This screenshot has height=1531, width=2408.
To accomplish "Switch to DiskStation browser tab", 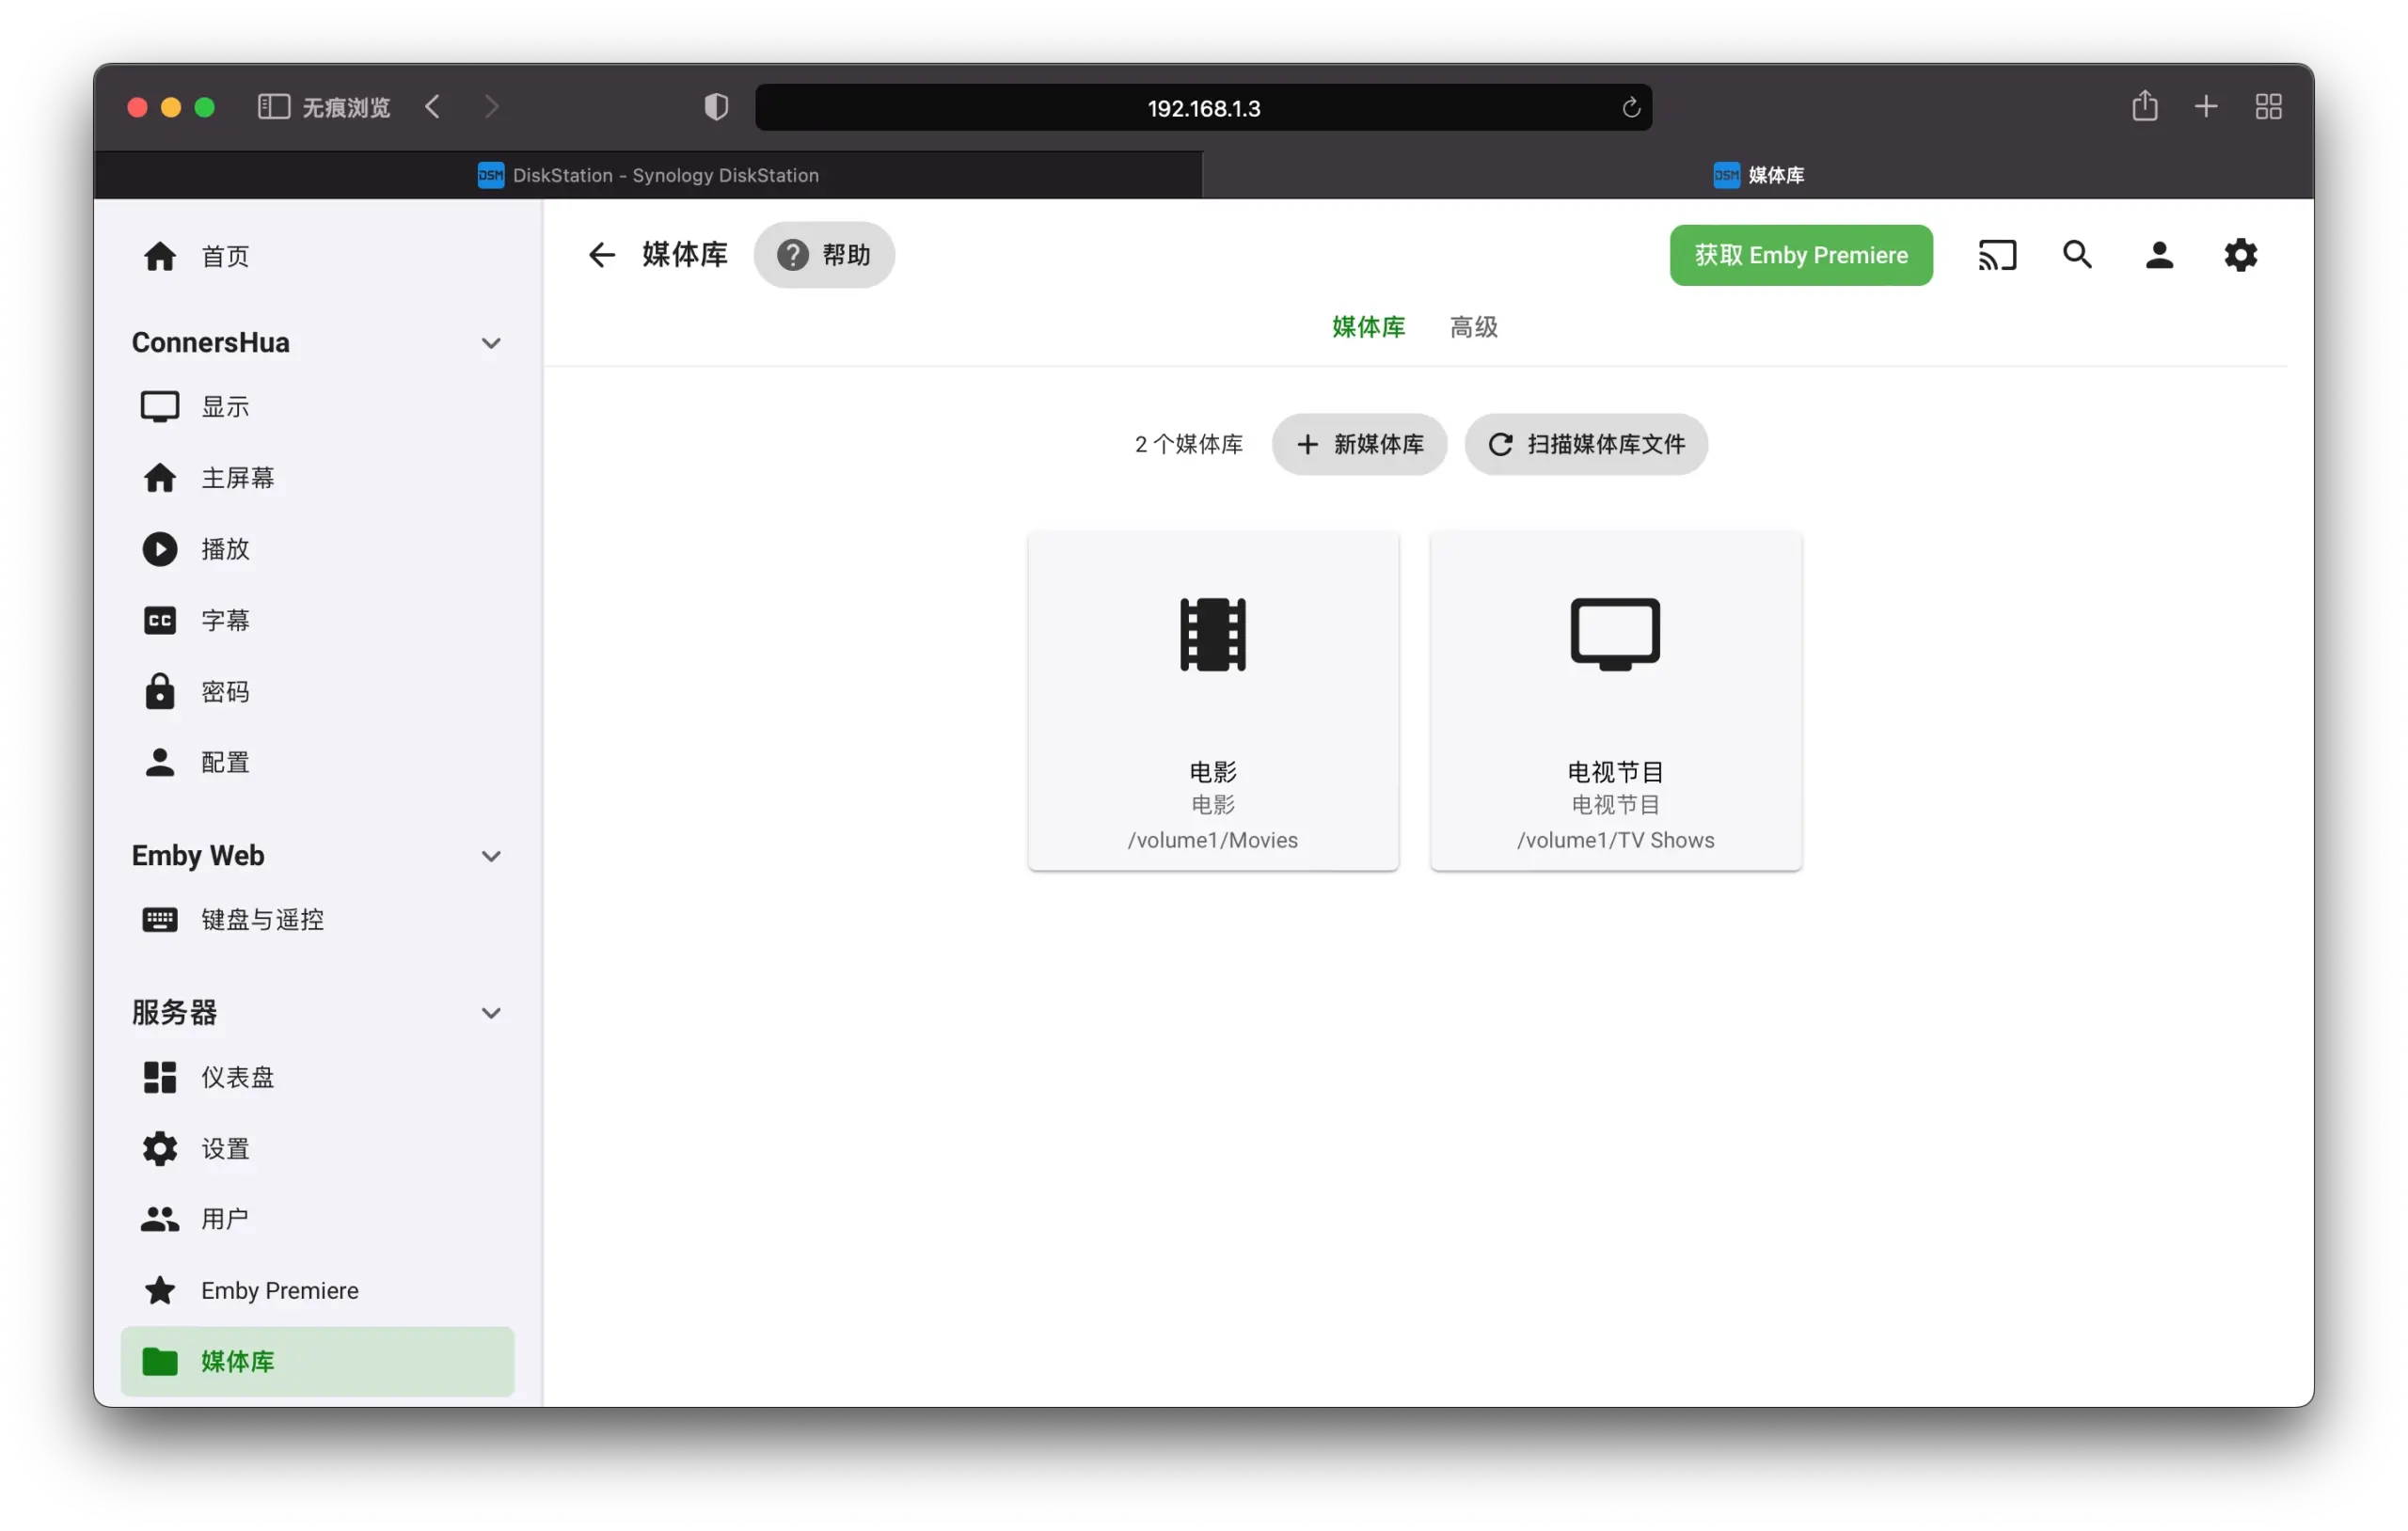I will [x=648, y=175].
